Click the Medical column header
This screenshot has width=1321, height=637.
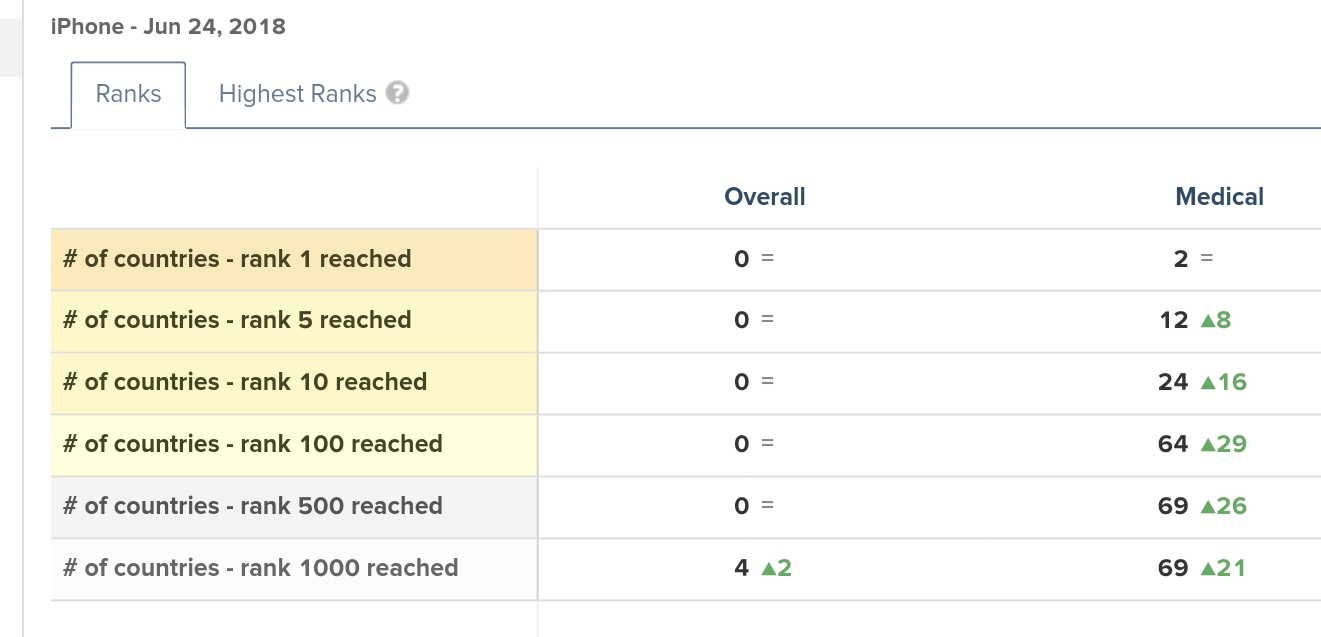pos(1219,197)
